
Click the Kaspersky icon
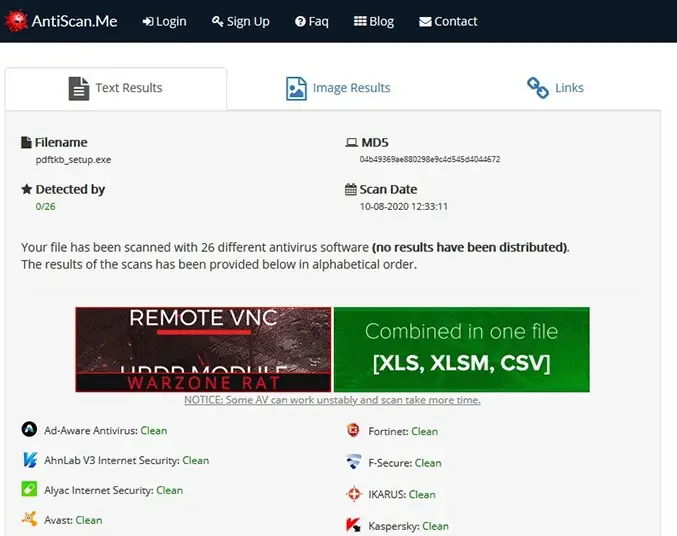[354, 525]
